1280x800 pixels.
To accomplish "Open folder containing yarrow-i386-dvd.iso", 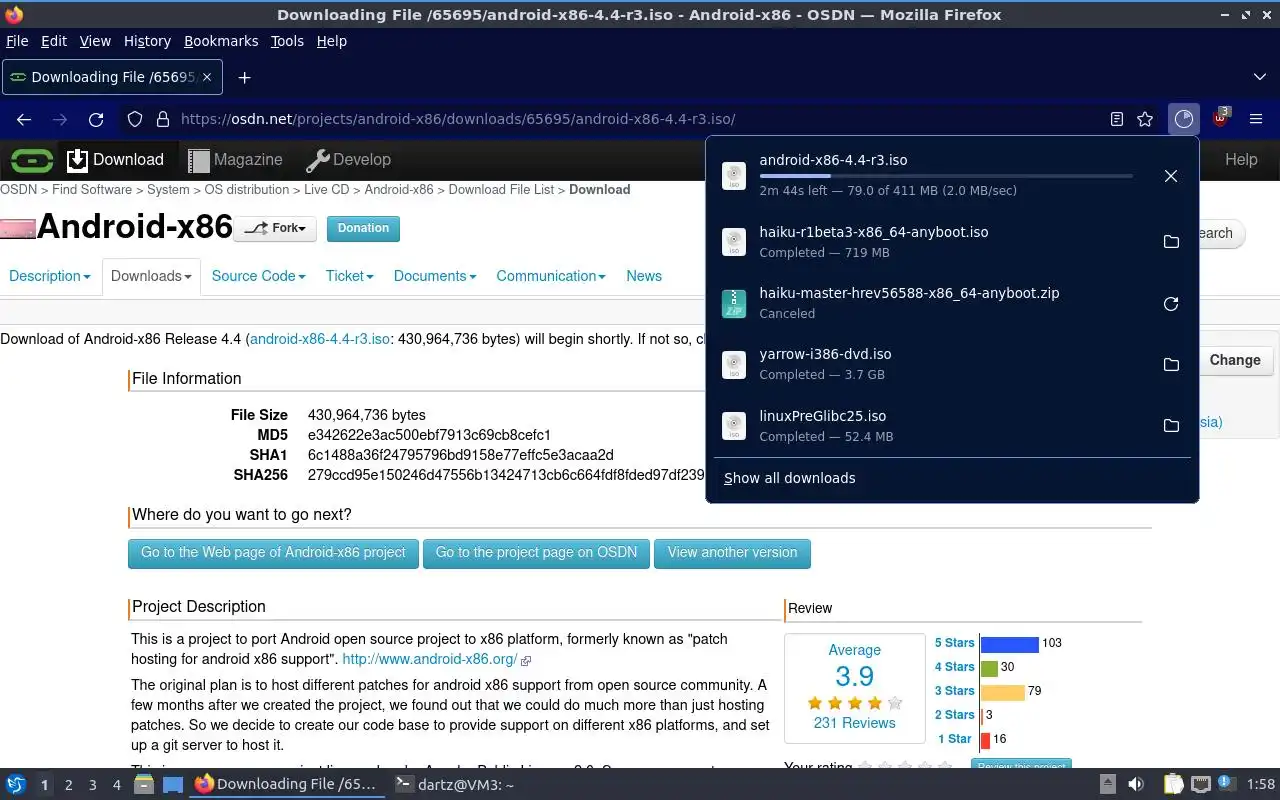I will pos(1171,364).
